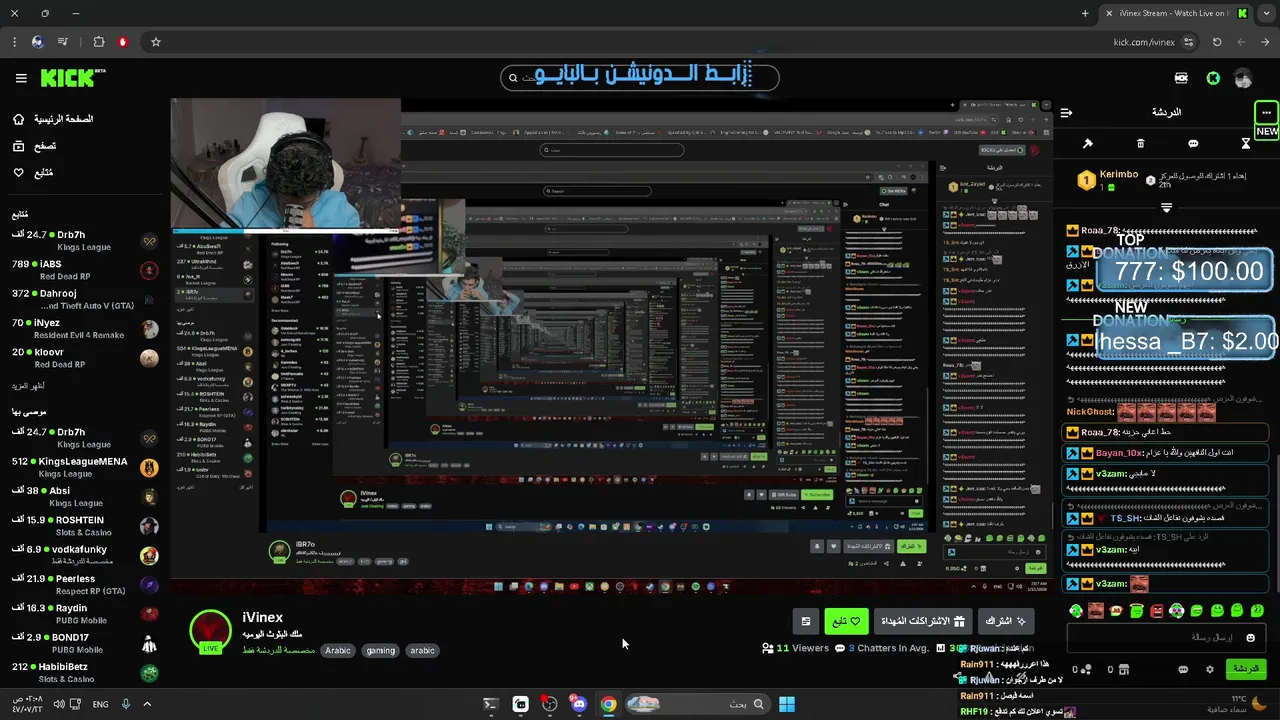Click the stream dashboard icon in Kick header
This screenshot has height=720, width=1280.
click(1181, 78)
